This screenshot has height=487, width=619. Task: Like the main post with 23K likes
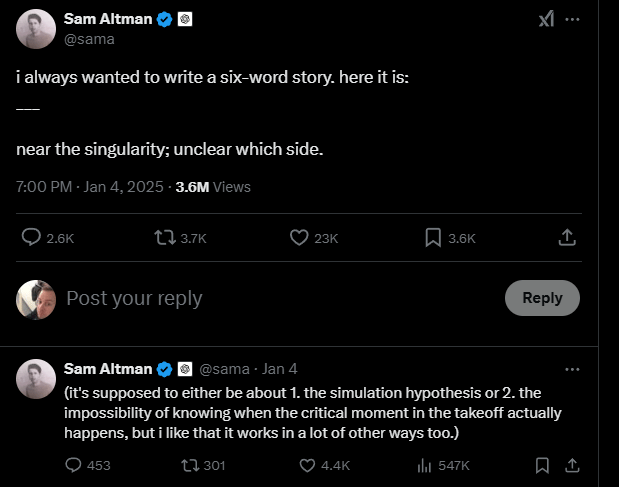[x=299, y=237]
